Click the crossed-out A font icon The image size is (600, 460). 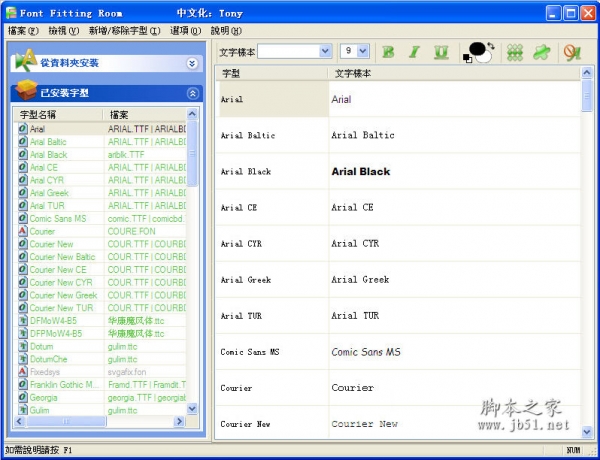[x=572, y=52]
